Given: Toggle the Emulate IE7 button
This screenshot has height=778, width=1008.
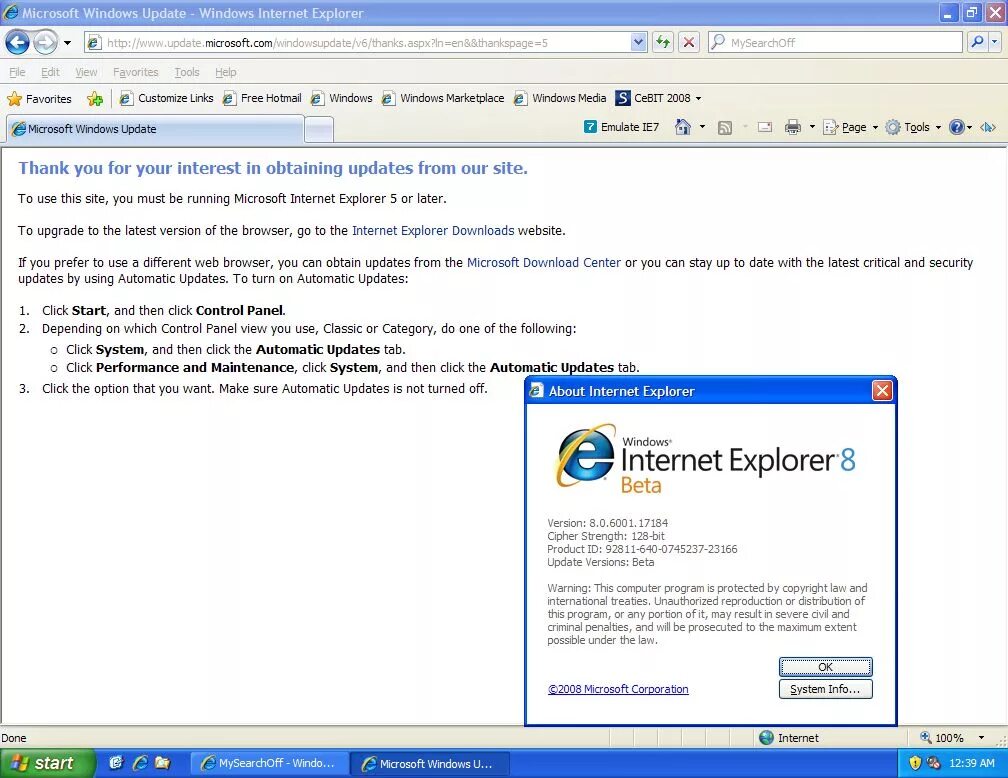Looking at the screenshot, I should [x=621, y=127].
